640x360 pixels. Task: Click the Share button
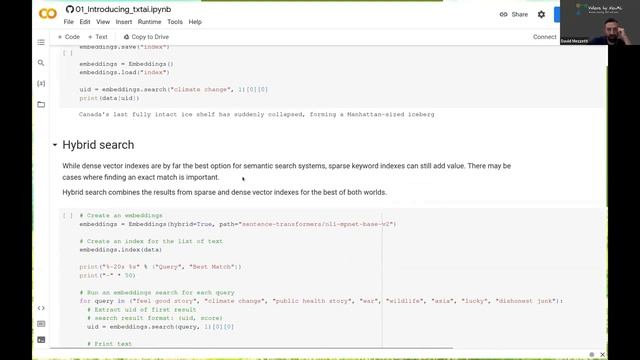tap(514, 14)
